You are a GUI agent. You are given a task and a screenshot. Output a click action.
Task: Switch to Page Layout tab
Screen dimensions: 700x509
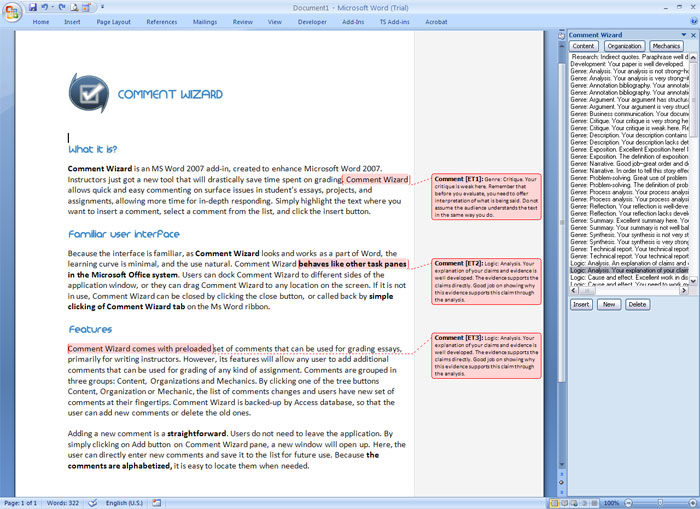[113, 22]
